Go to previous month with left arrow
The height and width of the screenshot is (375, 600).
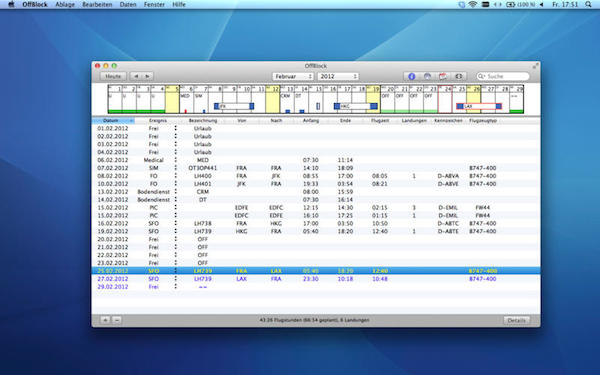click(x=136, y=77)
